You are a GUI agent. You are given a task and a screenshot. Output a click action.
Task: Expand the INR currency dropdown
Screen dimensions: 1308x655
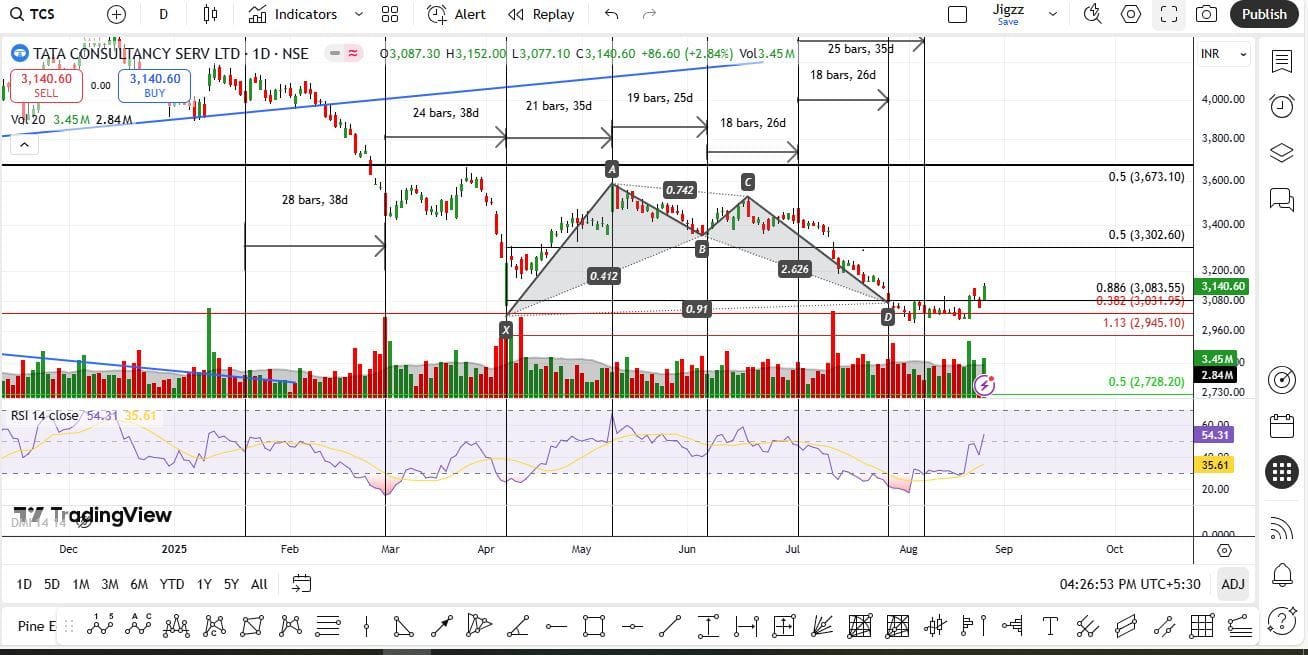coord(1227,54)
